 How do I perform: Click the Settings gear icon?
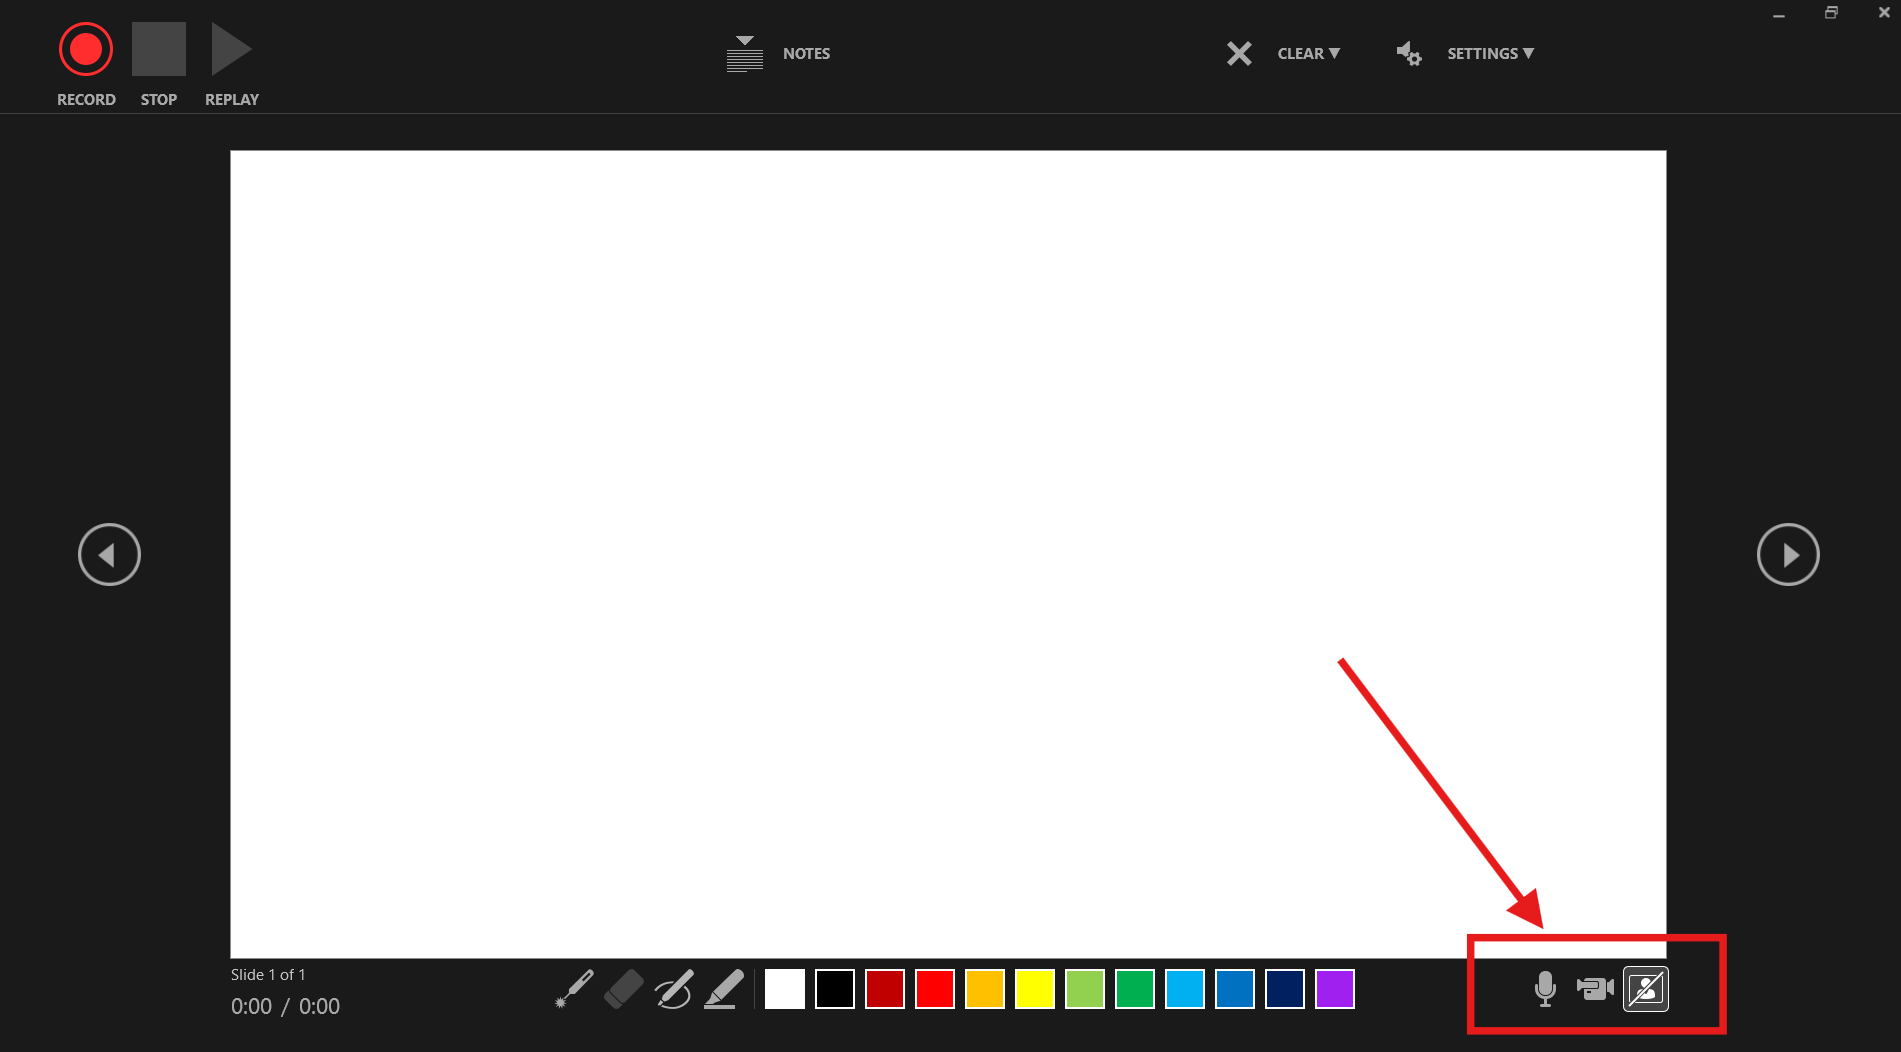pyautogui.click(x=1409, y=53)
